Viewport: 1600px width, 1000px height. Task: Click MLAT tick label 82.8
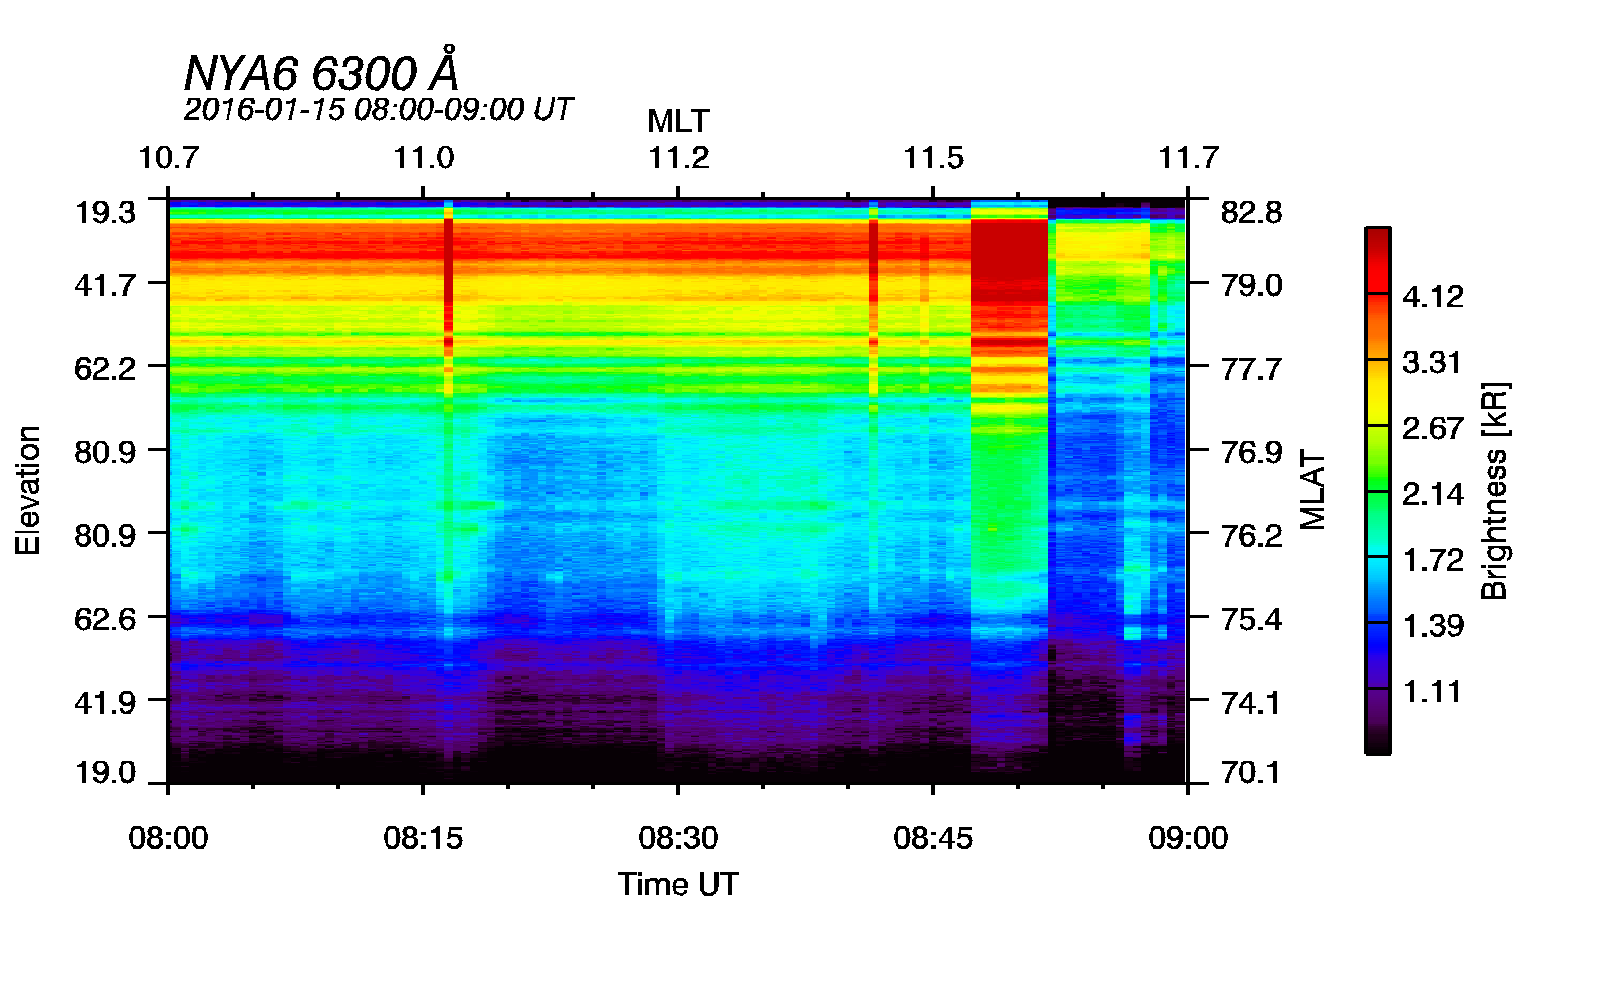1251,212
